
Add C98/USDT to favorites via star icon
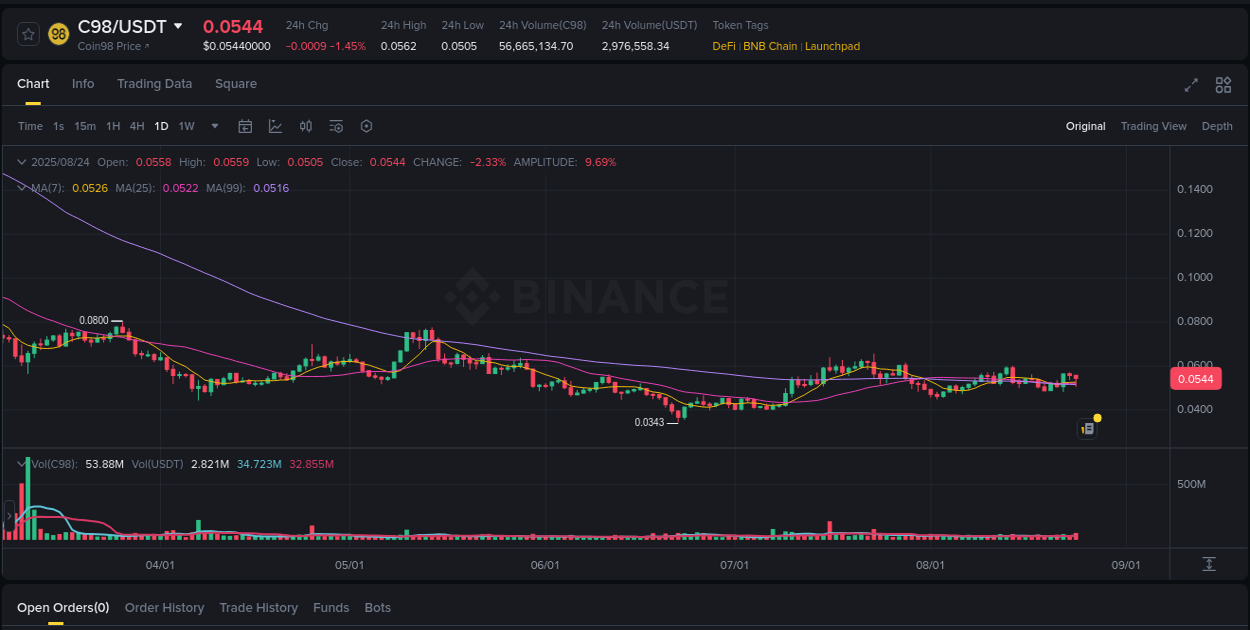coord(27,33)
